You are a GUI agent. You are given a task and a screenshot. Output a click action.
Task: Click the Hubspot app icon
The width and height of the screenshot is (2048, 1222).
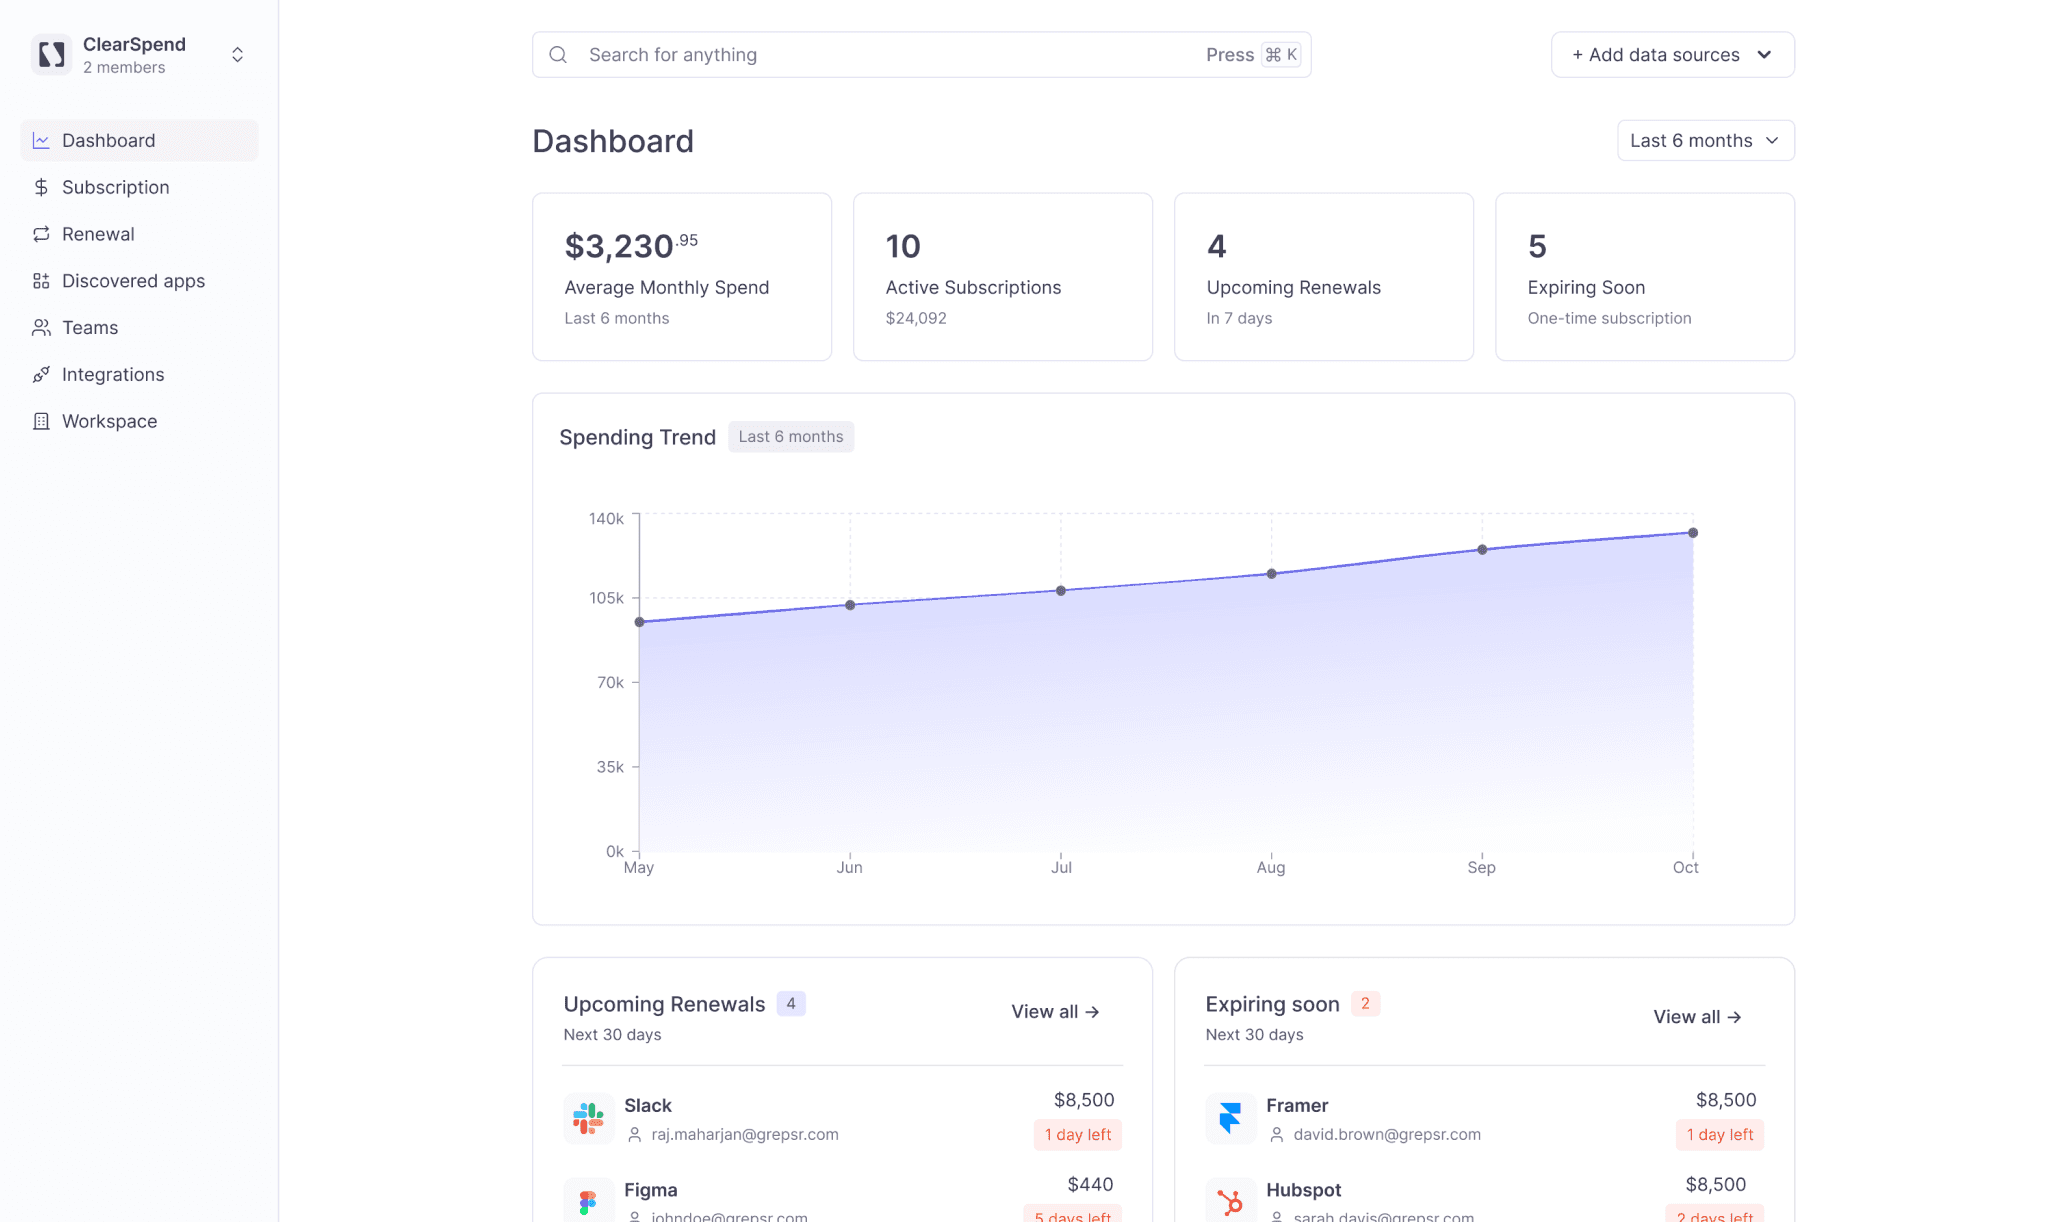point(1230,1201)
